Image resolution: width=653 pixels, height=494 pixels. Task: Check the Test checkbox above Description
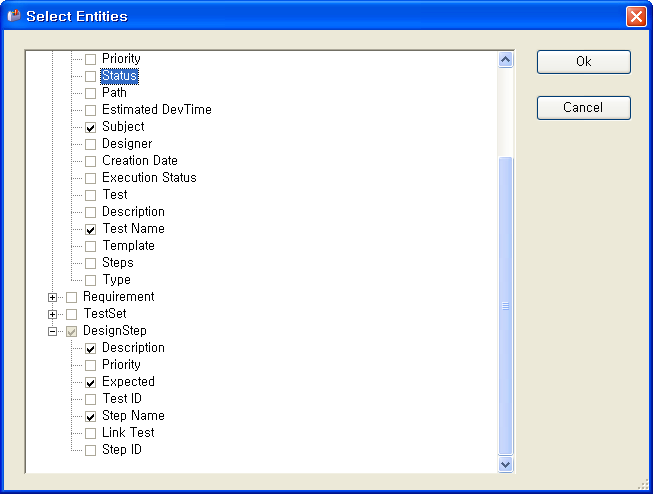(90, 195)
